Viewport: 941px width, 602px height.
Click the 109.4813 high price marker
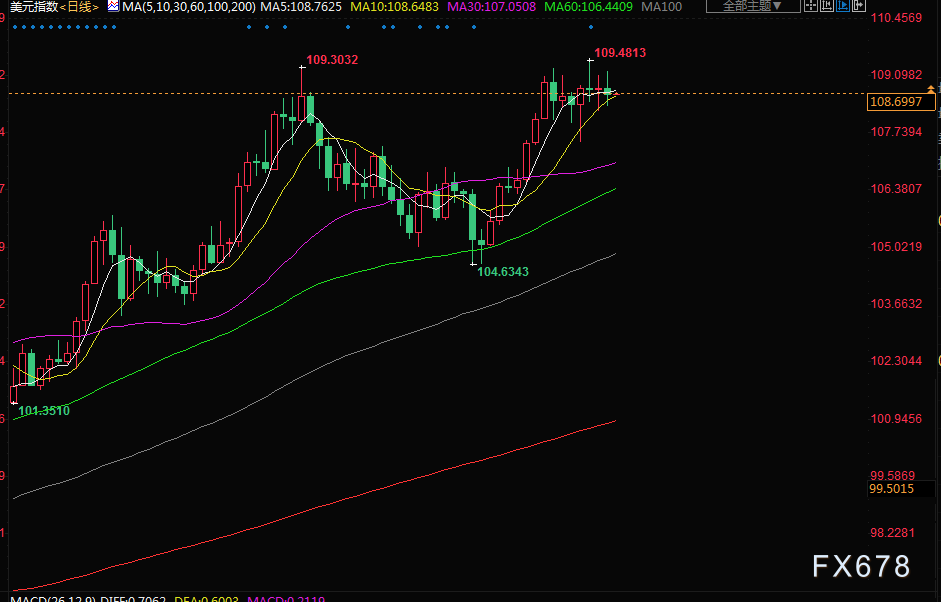(619, 52)
